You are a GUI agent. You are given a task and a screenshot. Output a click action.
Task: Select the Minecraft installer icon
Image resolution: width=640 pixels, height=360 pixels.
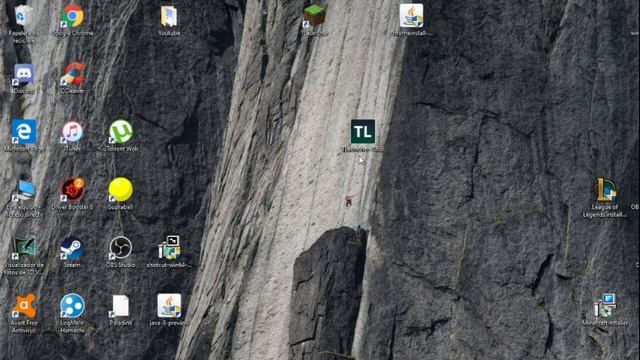point(605,306)
